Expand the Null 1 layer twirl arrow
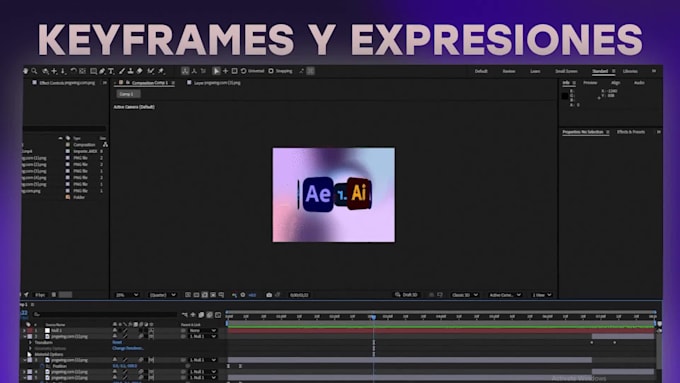 [x=25, y=331]
